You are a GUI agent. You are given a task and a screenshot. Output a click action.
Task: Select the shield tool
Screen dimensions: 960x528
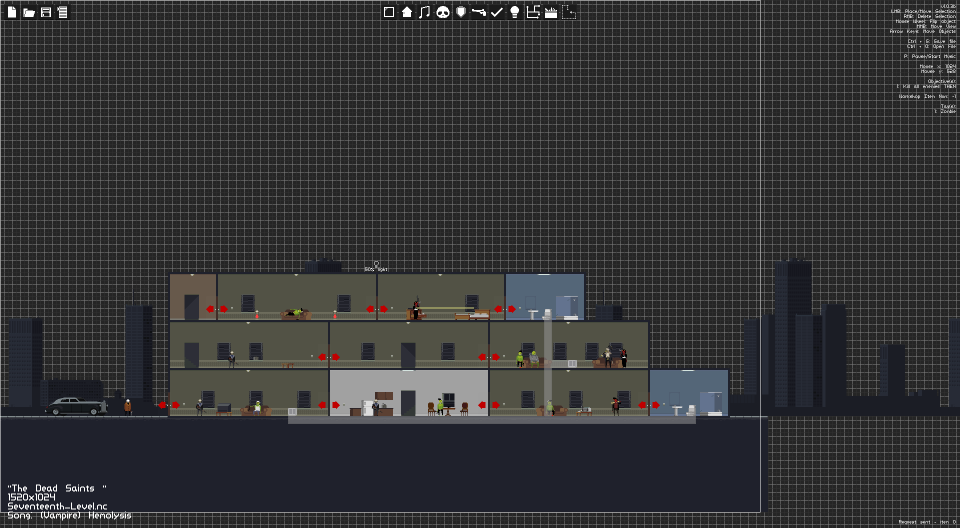461,12
